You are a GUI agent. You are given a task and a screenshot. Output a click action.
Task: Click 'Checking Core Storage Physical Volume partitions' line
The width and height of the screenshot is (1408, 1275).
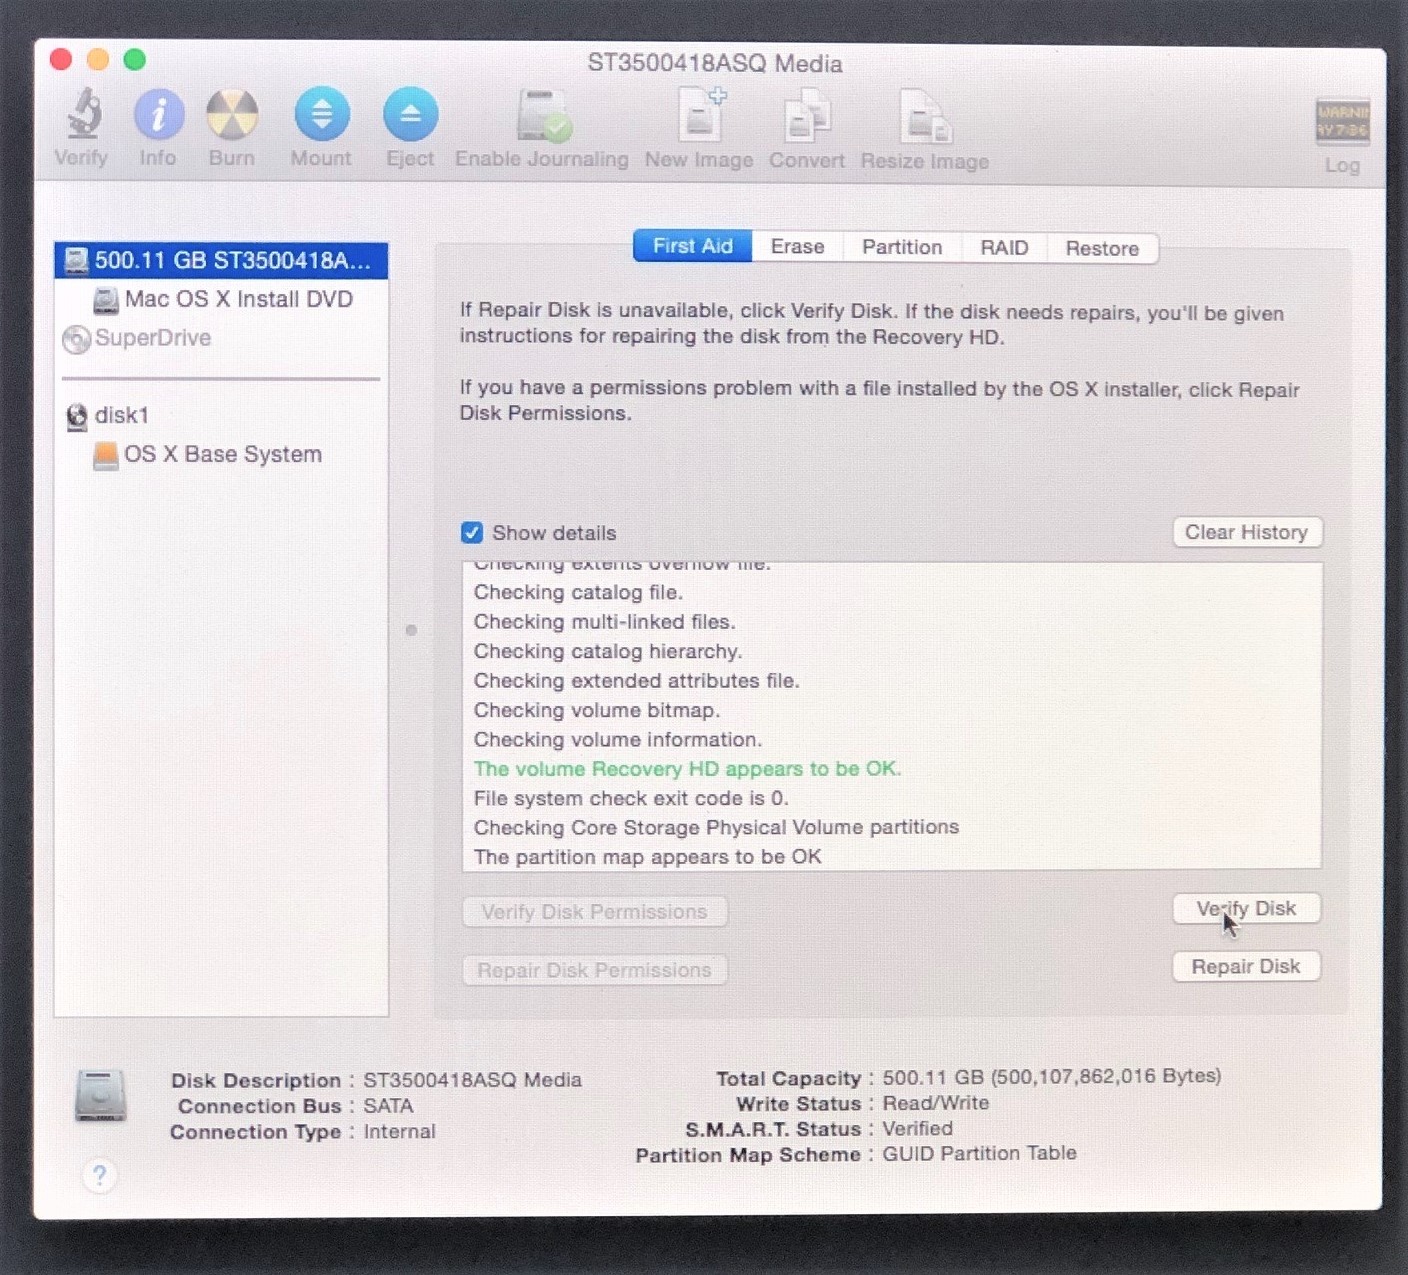pyautogui.click(x=716, y=827)
